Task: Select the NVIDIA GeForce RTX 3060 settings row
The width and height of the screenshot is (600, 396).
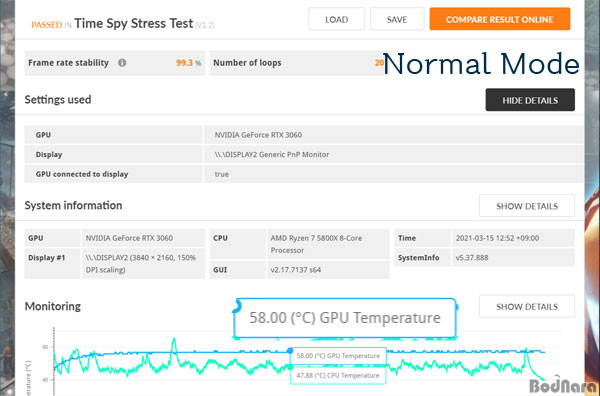Action: (x=304, y=135)
